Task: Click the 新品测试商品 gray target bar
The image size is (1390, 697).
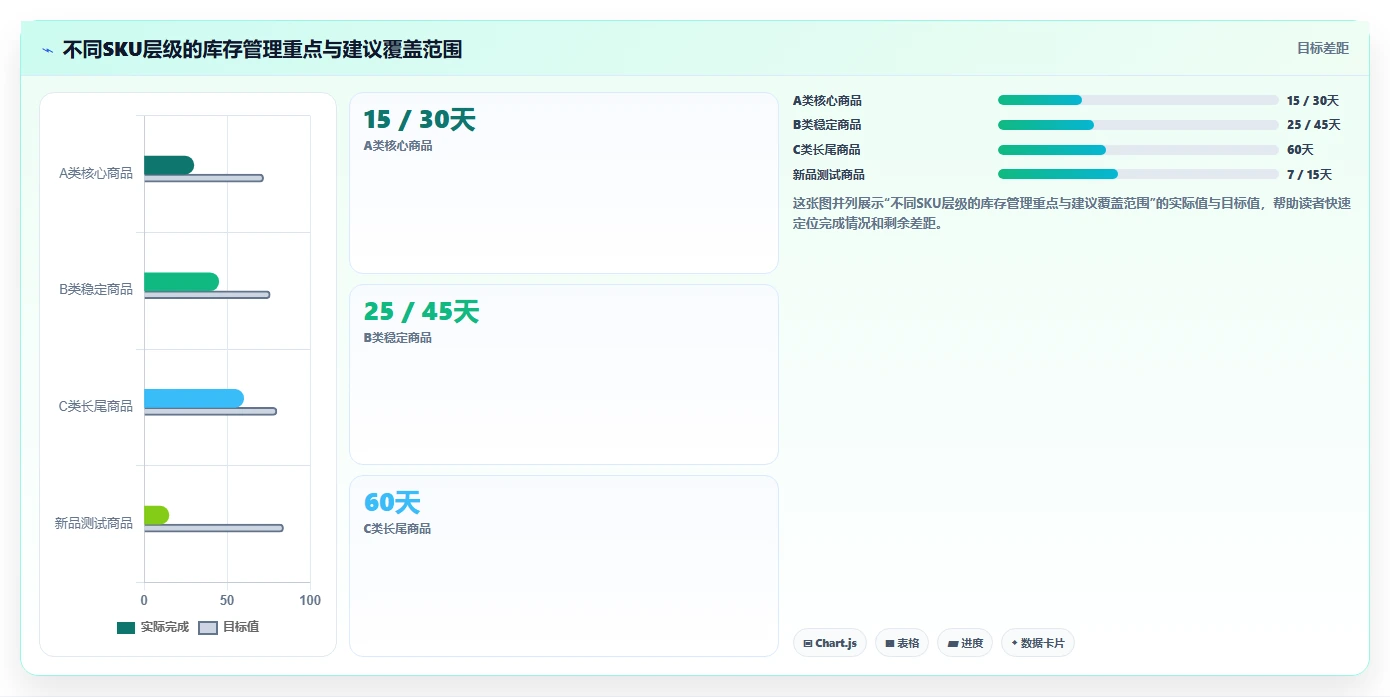Action: click(x=214, y=528)
